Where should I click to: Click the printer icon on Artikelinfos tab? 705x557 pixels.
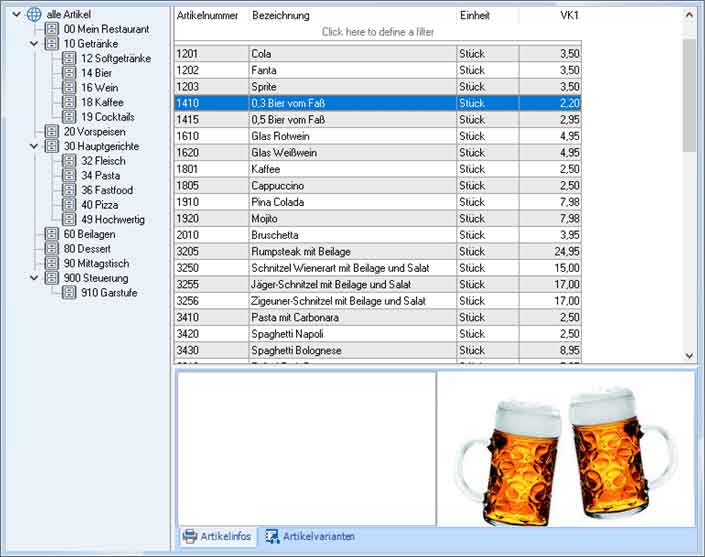point(189,536)
